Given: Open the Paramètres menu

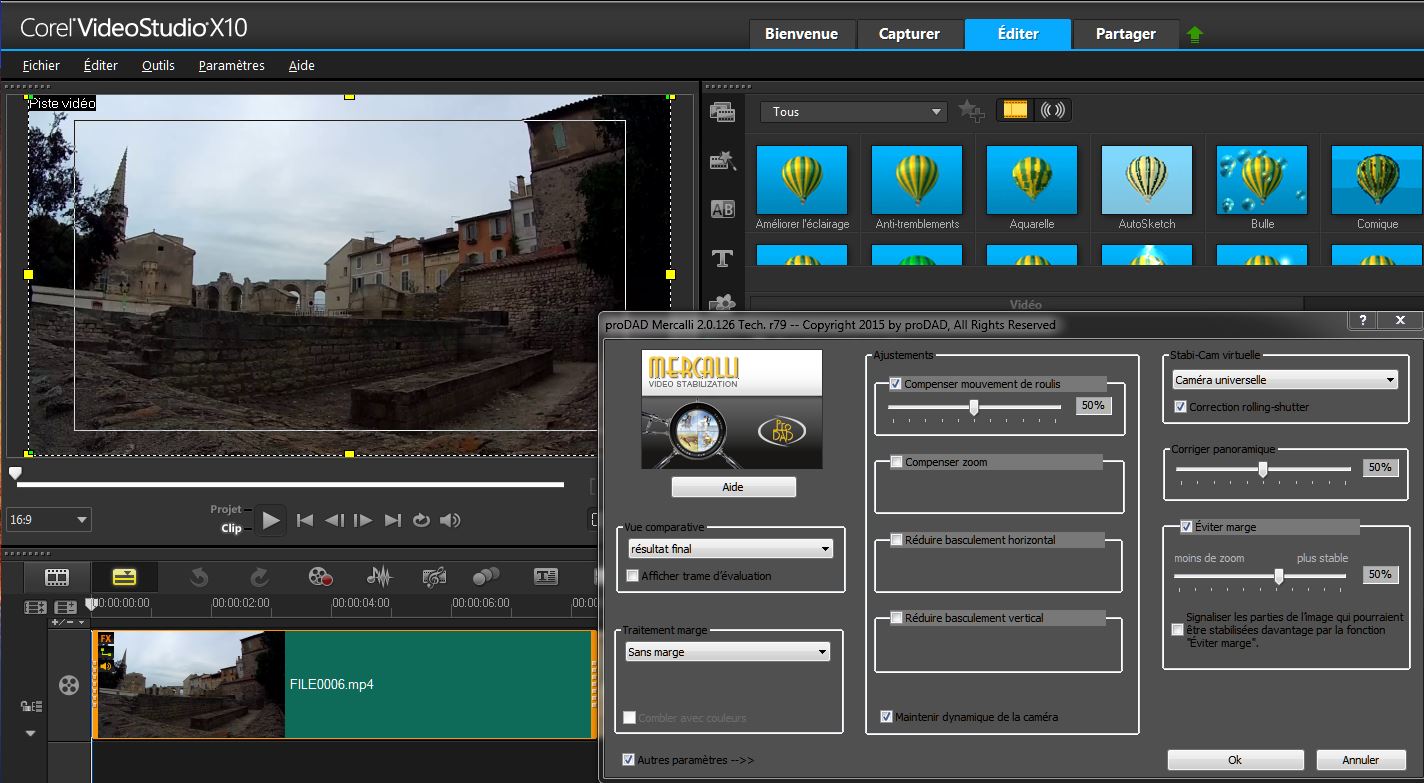Looking at the screenshot, I should point(232,65).
